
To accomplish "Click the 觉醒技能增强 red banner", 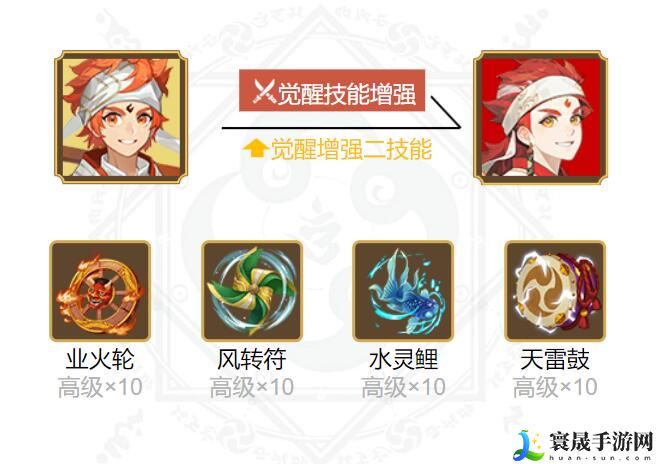I will tap(332, 91).
